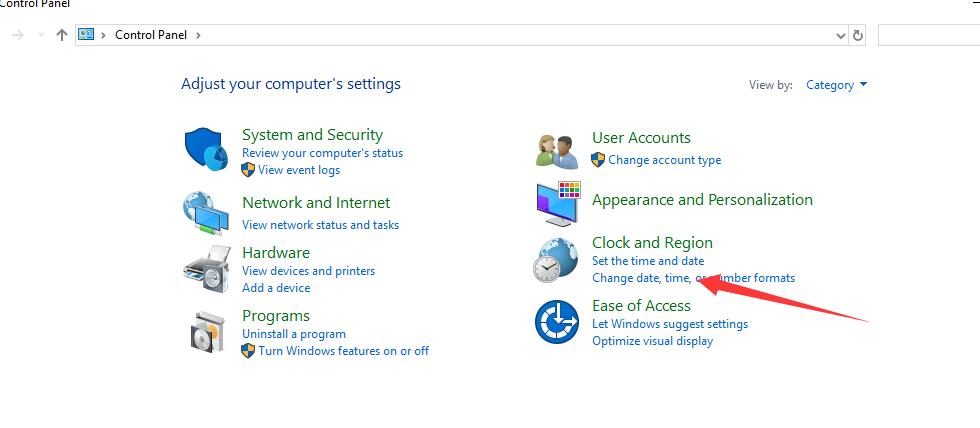Click the Hardware printer icon
980x428 pixels.
[x=206, y=268]
